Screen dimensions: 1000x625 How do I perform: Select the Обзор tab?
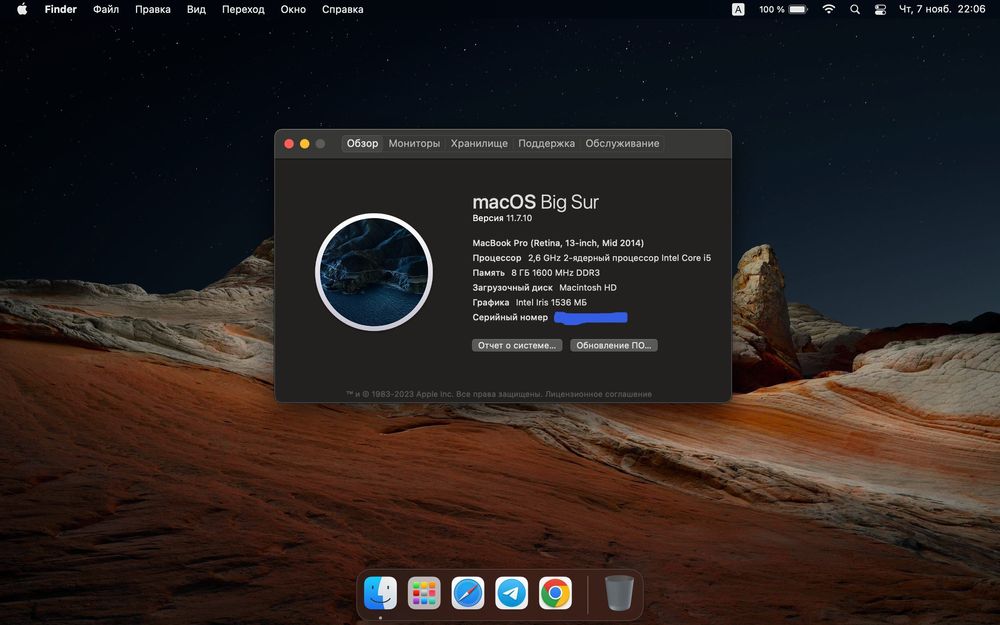pos(362,143)
